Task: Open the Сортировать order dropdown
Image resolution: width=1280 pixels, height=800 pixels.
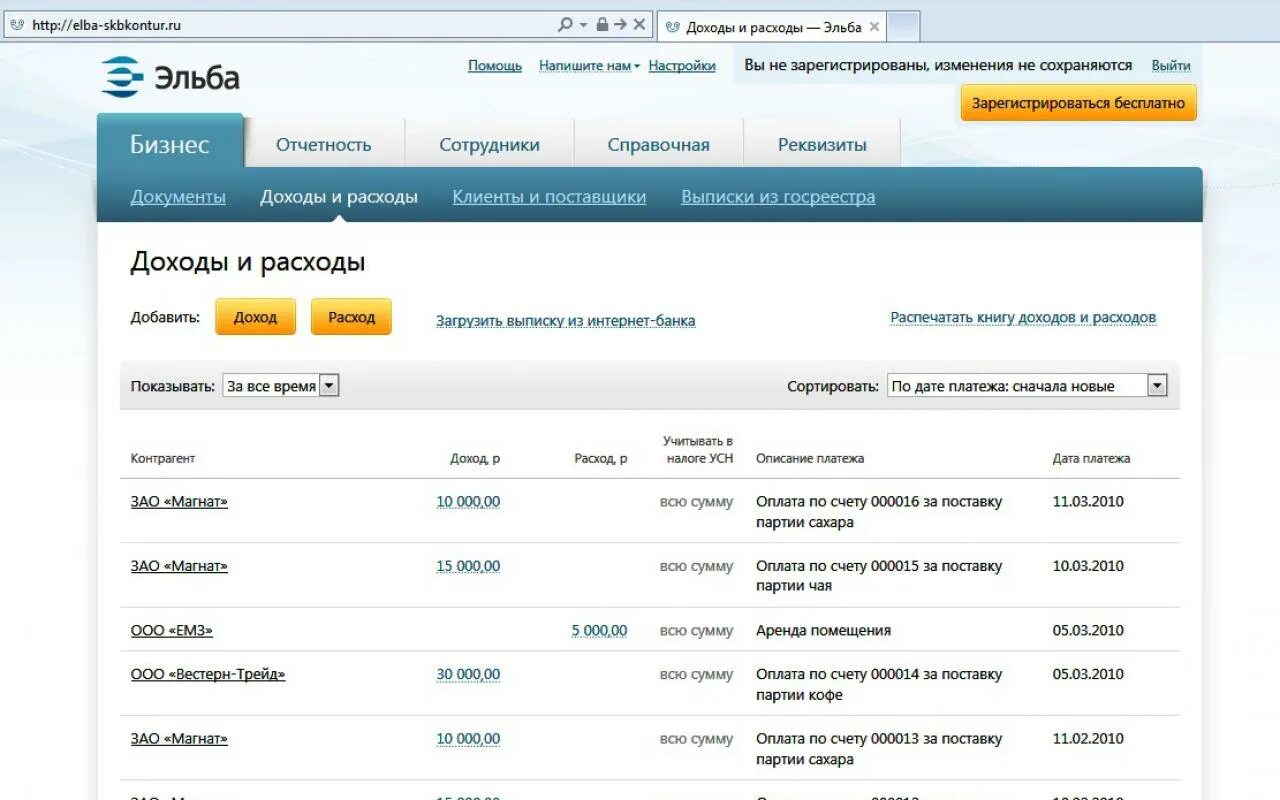Action: click(x=1027, y=386)
